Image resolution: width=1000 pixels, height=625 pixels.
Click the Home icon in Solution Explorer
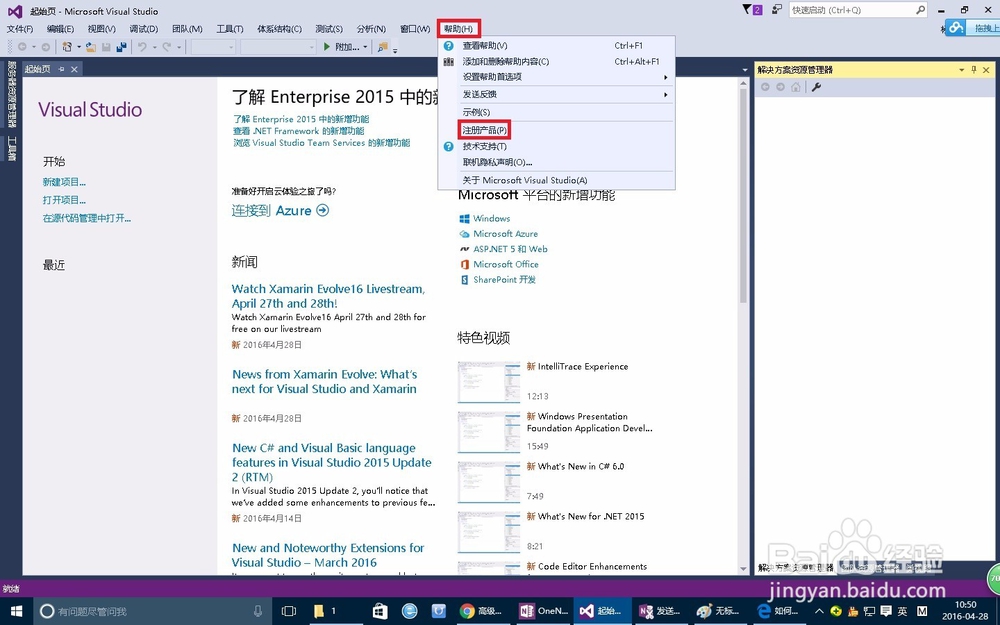pyautogui.click(x=795, y=87)
